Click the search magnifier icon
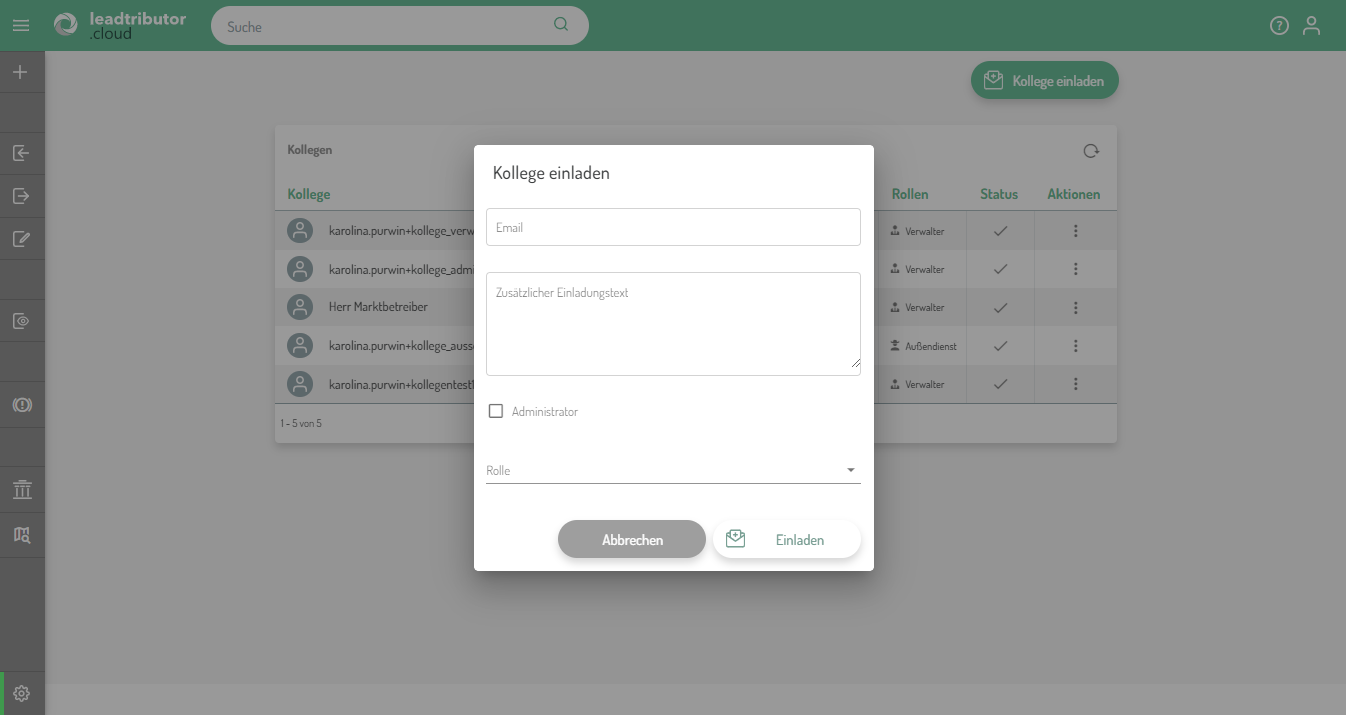This screenshot has width=1346, height=715. coord(561,25)
